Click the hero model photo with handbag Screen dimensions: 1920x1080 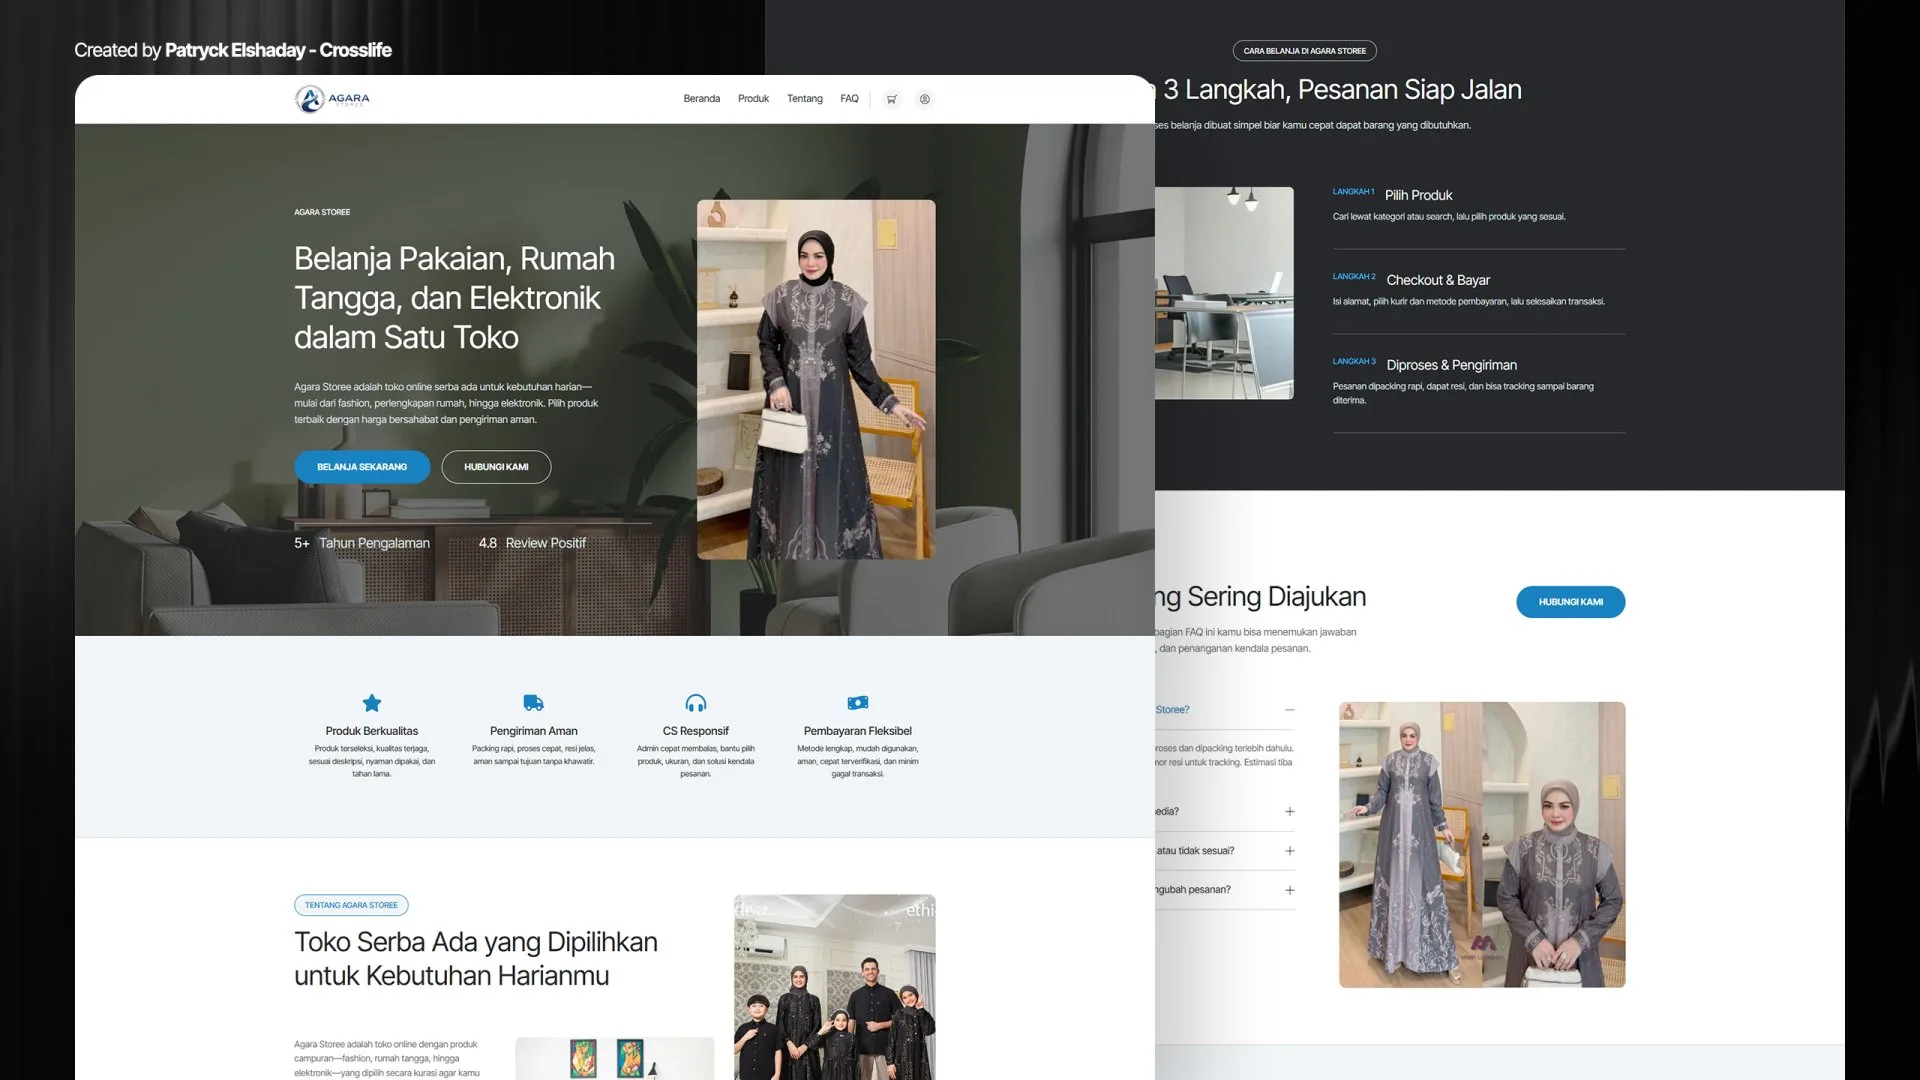[x=817, y=379]
